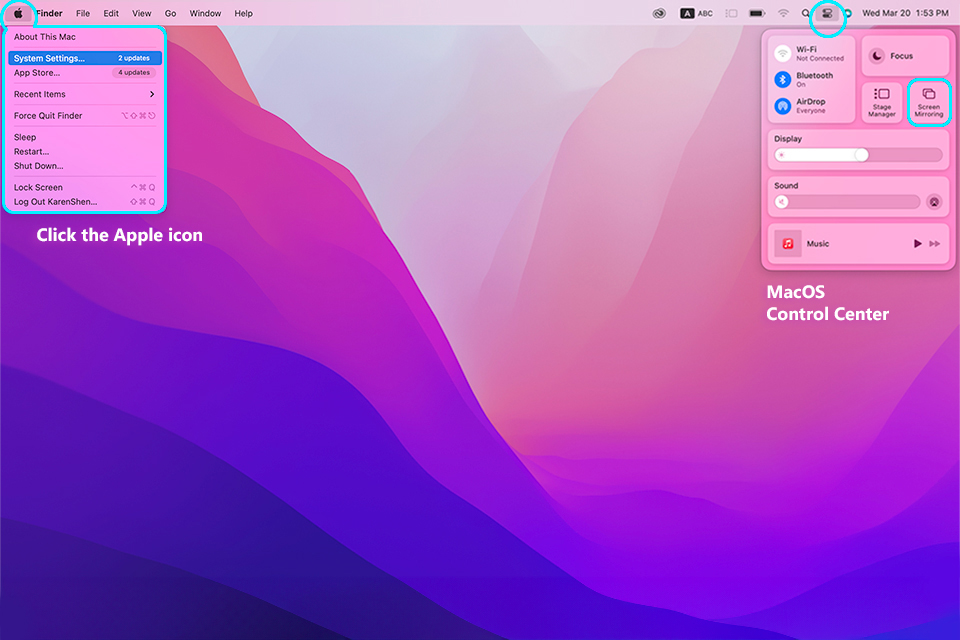This screenshot has width=960, height=640.
Task: Click the AirPlay audio output icon
Action: (x=934, y=202)
